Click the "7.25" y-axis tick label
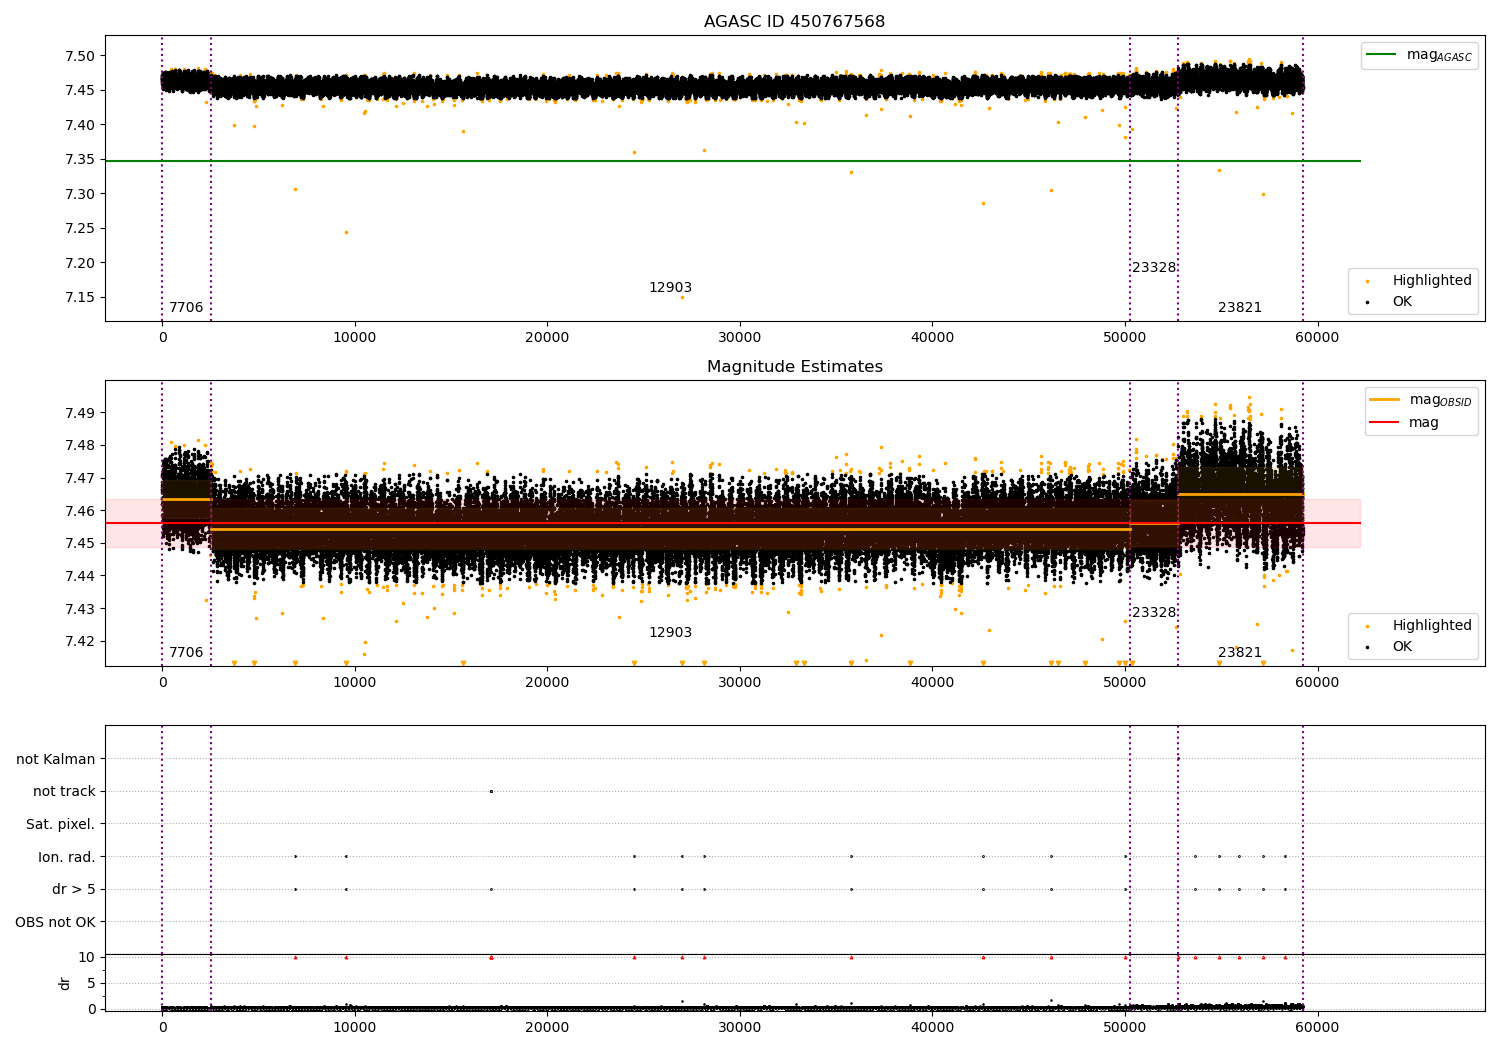 tap(81, 229)
